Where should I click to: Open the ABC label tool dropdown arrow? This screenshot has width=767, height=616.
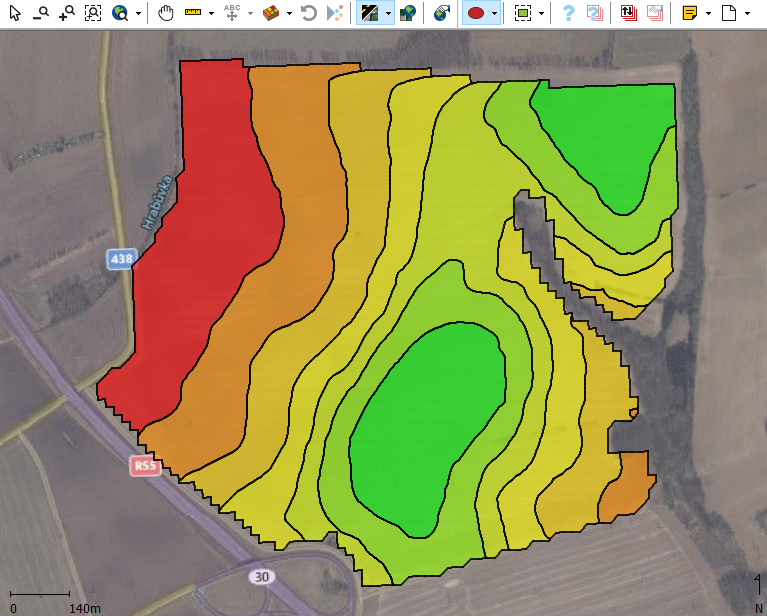click(x=250, y=14)
